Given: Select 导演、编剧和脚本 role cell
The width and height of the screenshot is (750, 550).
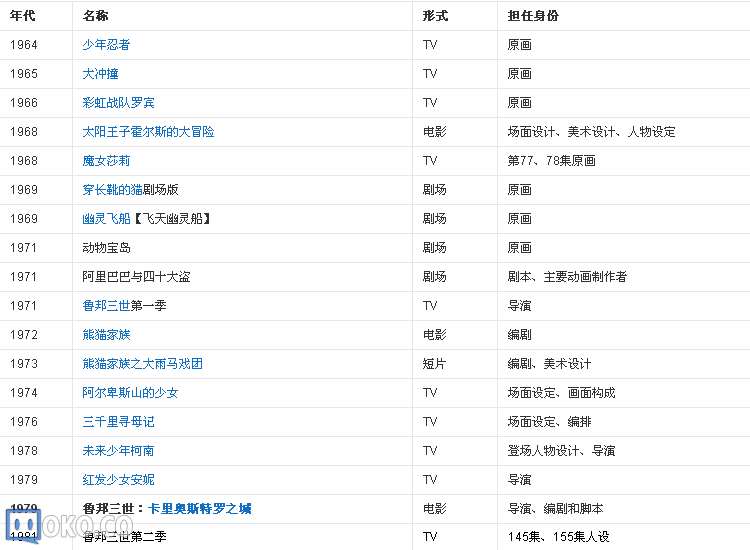Looking at the screenshot, I should coord(555,509).
